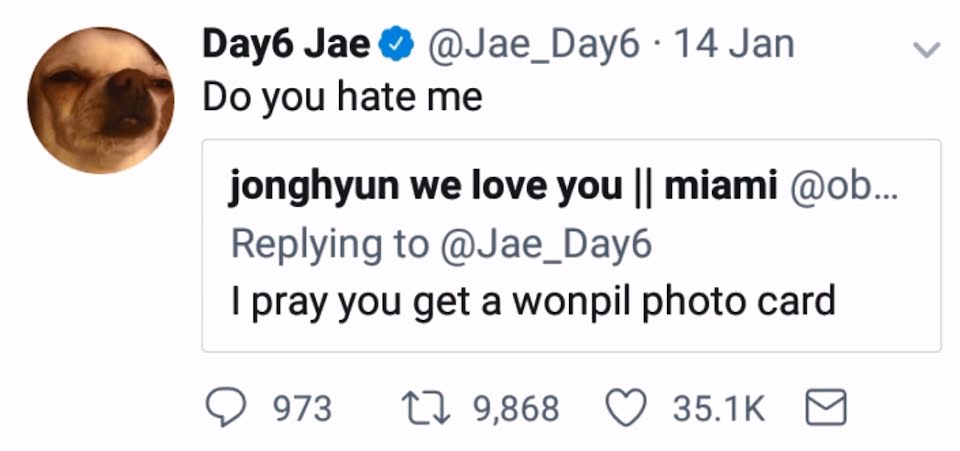
Task: Open the quoted tweet card
Action: click(x=571, y=245)
